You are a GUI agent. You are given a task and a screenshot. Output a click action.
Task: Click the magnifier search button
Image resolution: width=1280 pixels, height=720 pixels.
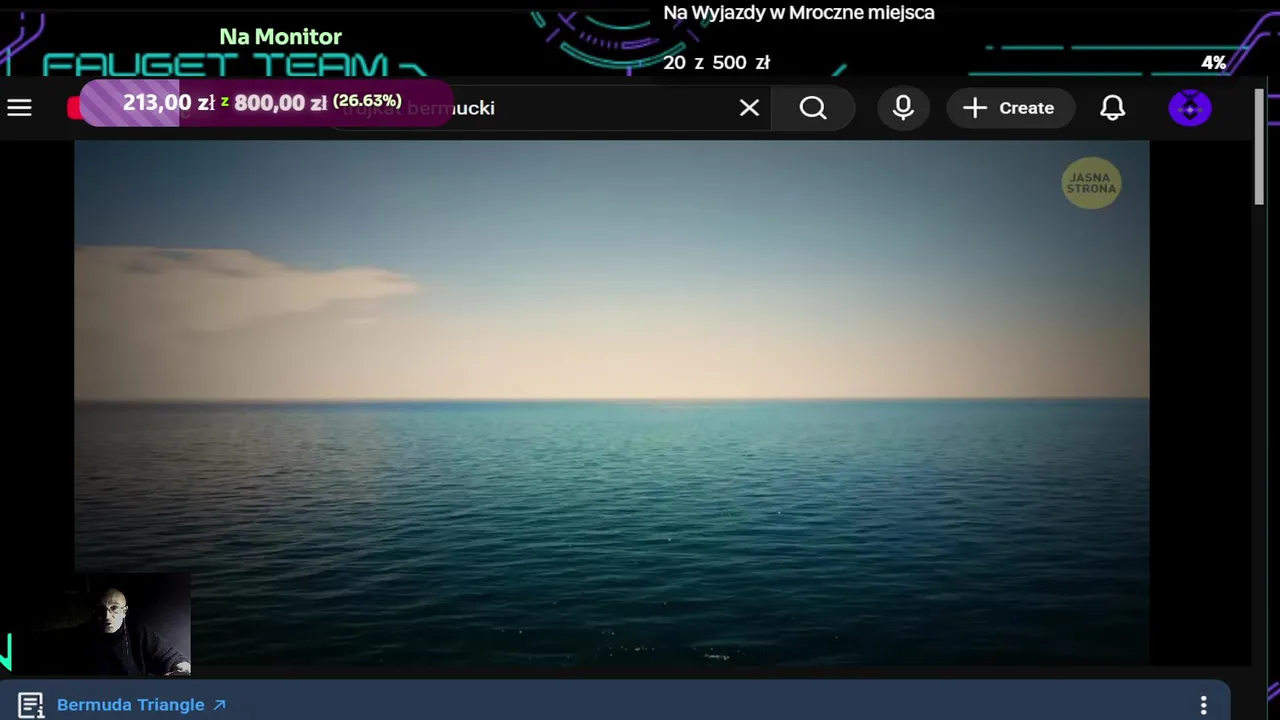[813, 108]
